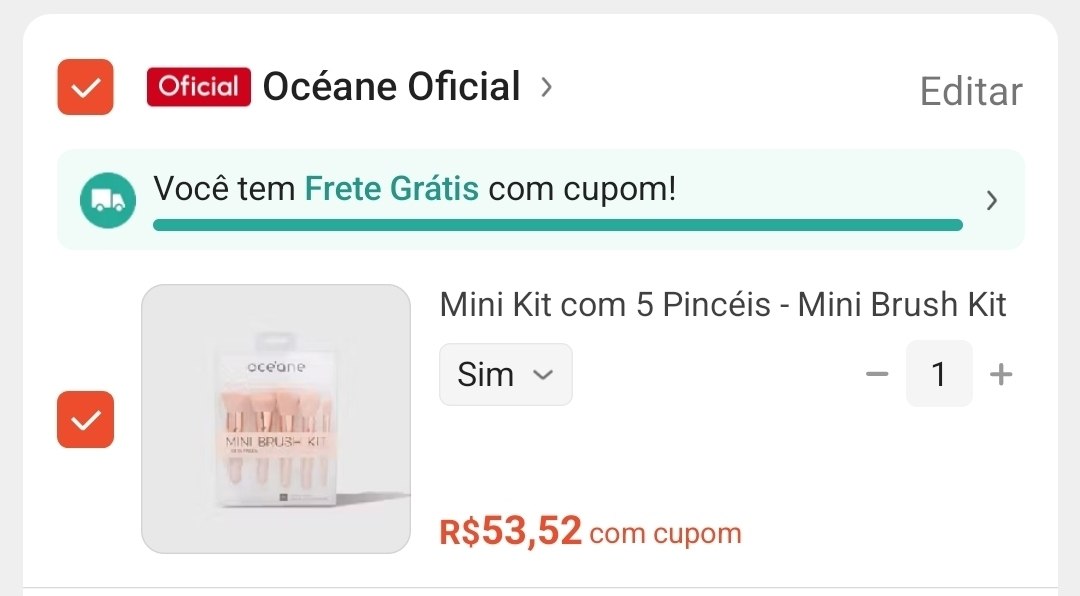
Task: Open the Mini Kit com 5 Pincéis product title
Action: click(722, 304)
